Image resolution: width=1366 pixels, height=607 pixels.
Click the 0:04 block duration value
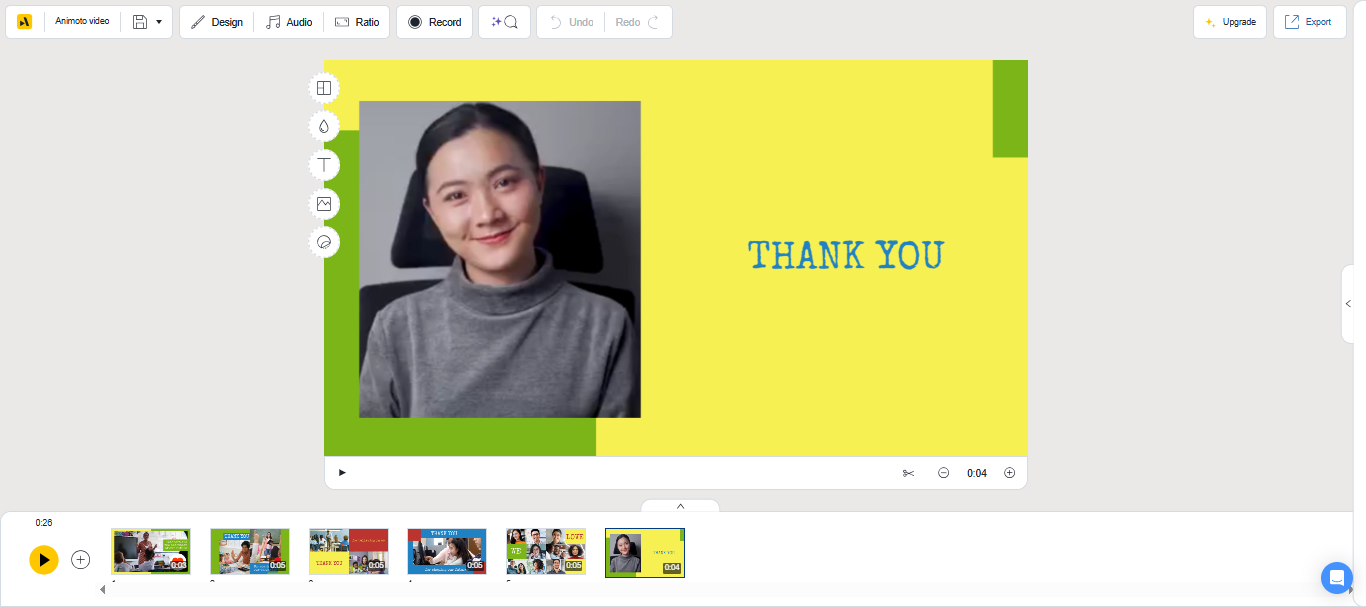pyautogui.click(x=977, y=473)
